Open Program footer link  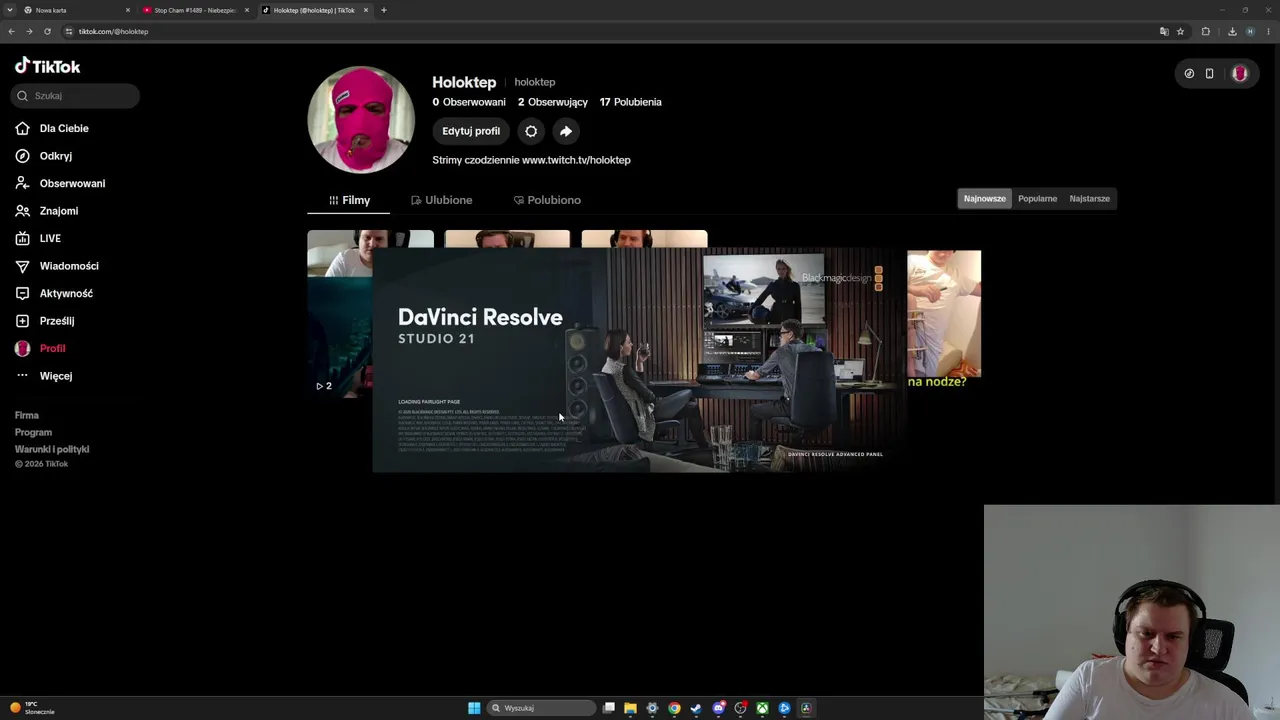33,432
